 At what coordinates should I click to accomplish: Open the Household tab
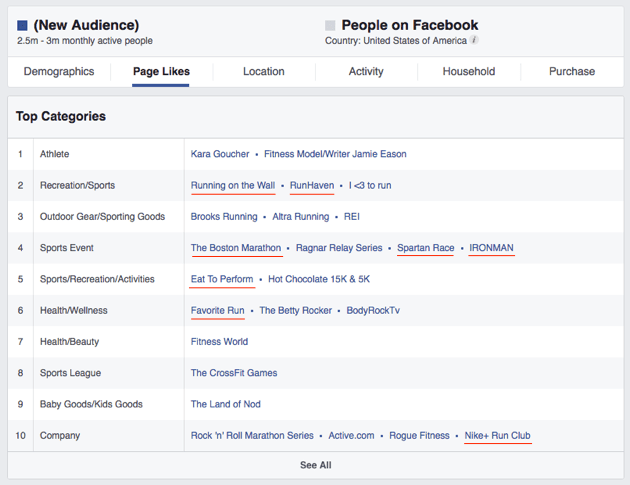pos(469,72)
